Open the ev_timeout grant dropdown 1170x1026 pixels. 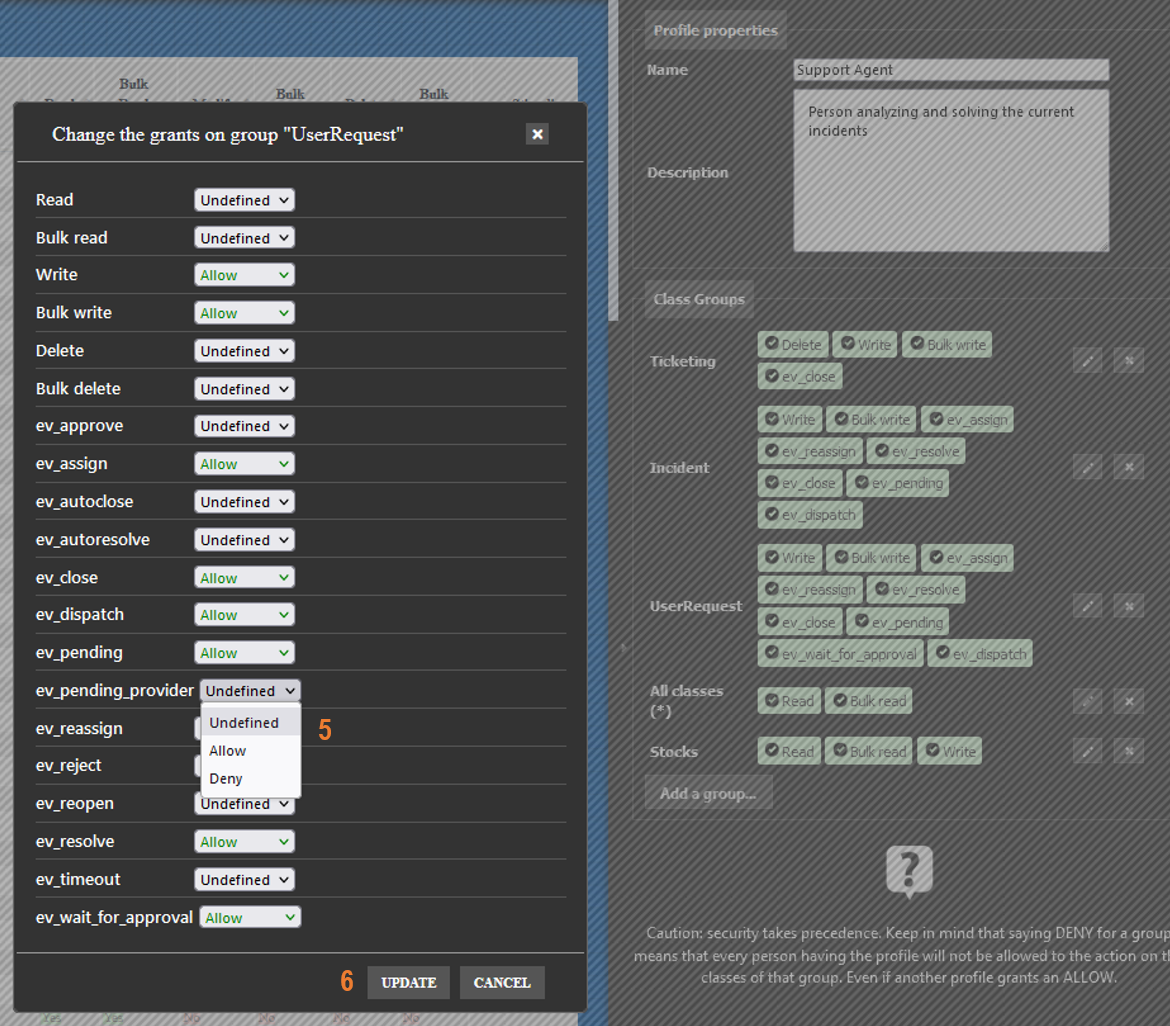click(244, 880)
